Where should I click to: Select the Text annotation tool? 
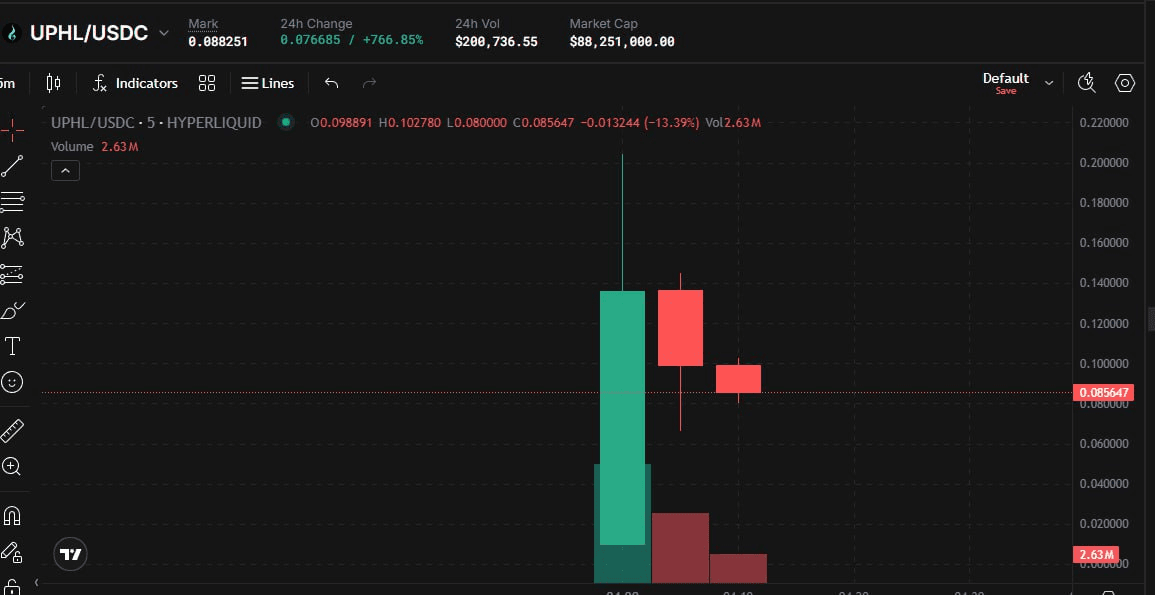coord(12,346)
